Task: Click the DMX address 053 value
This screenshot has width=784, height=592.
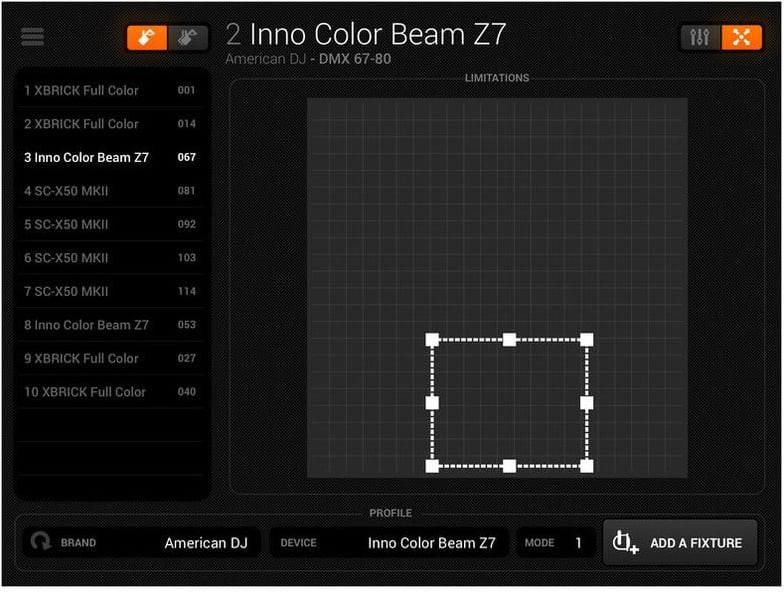Action: click(x=186, y=325)
